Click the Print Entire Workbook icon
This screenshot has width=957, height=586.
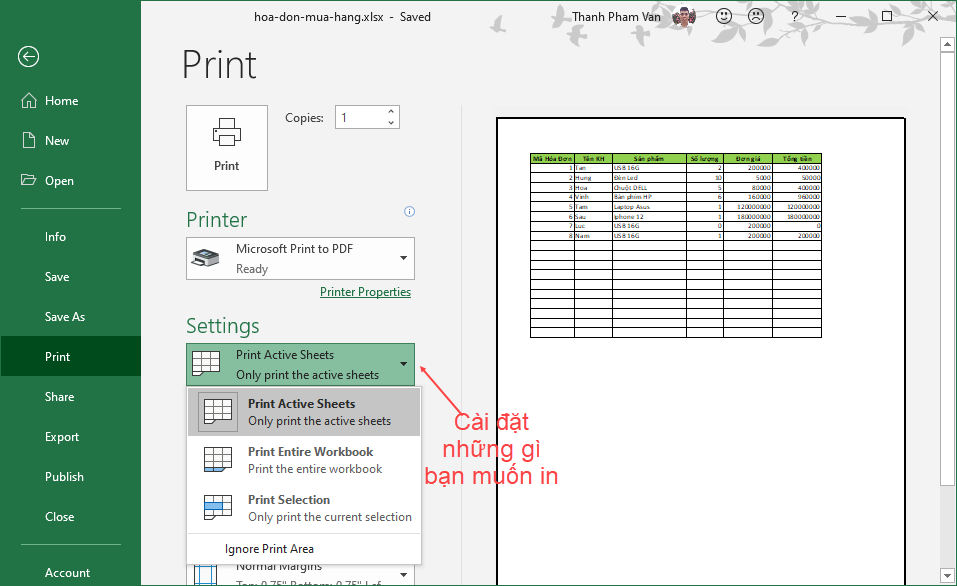click(218, 460)
